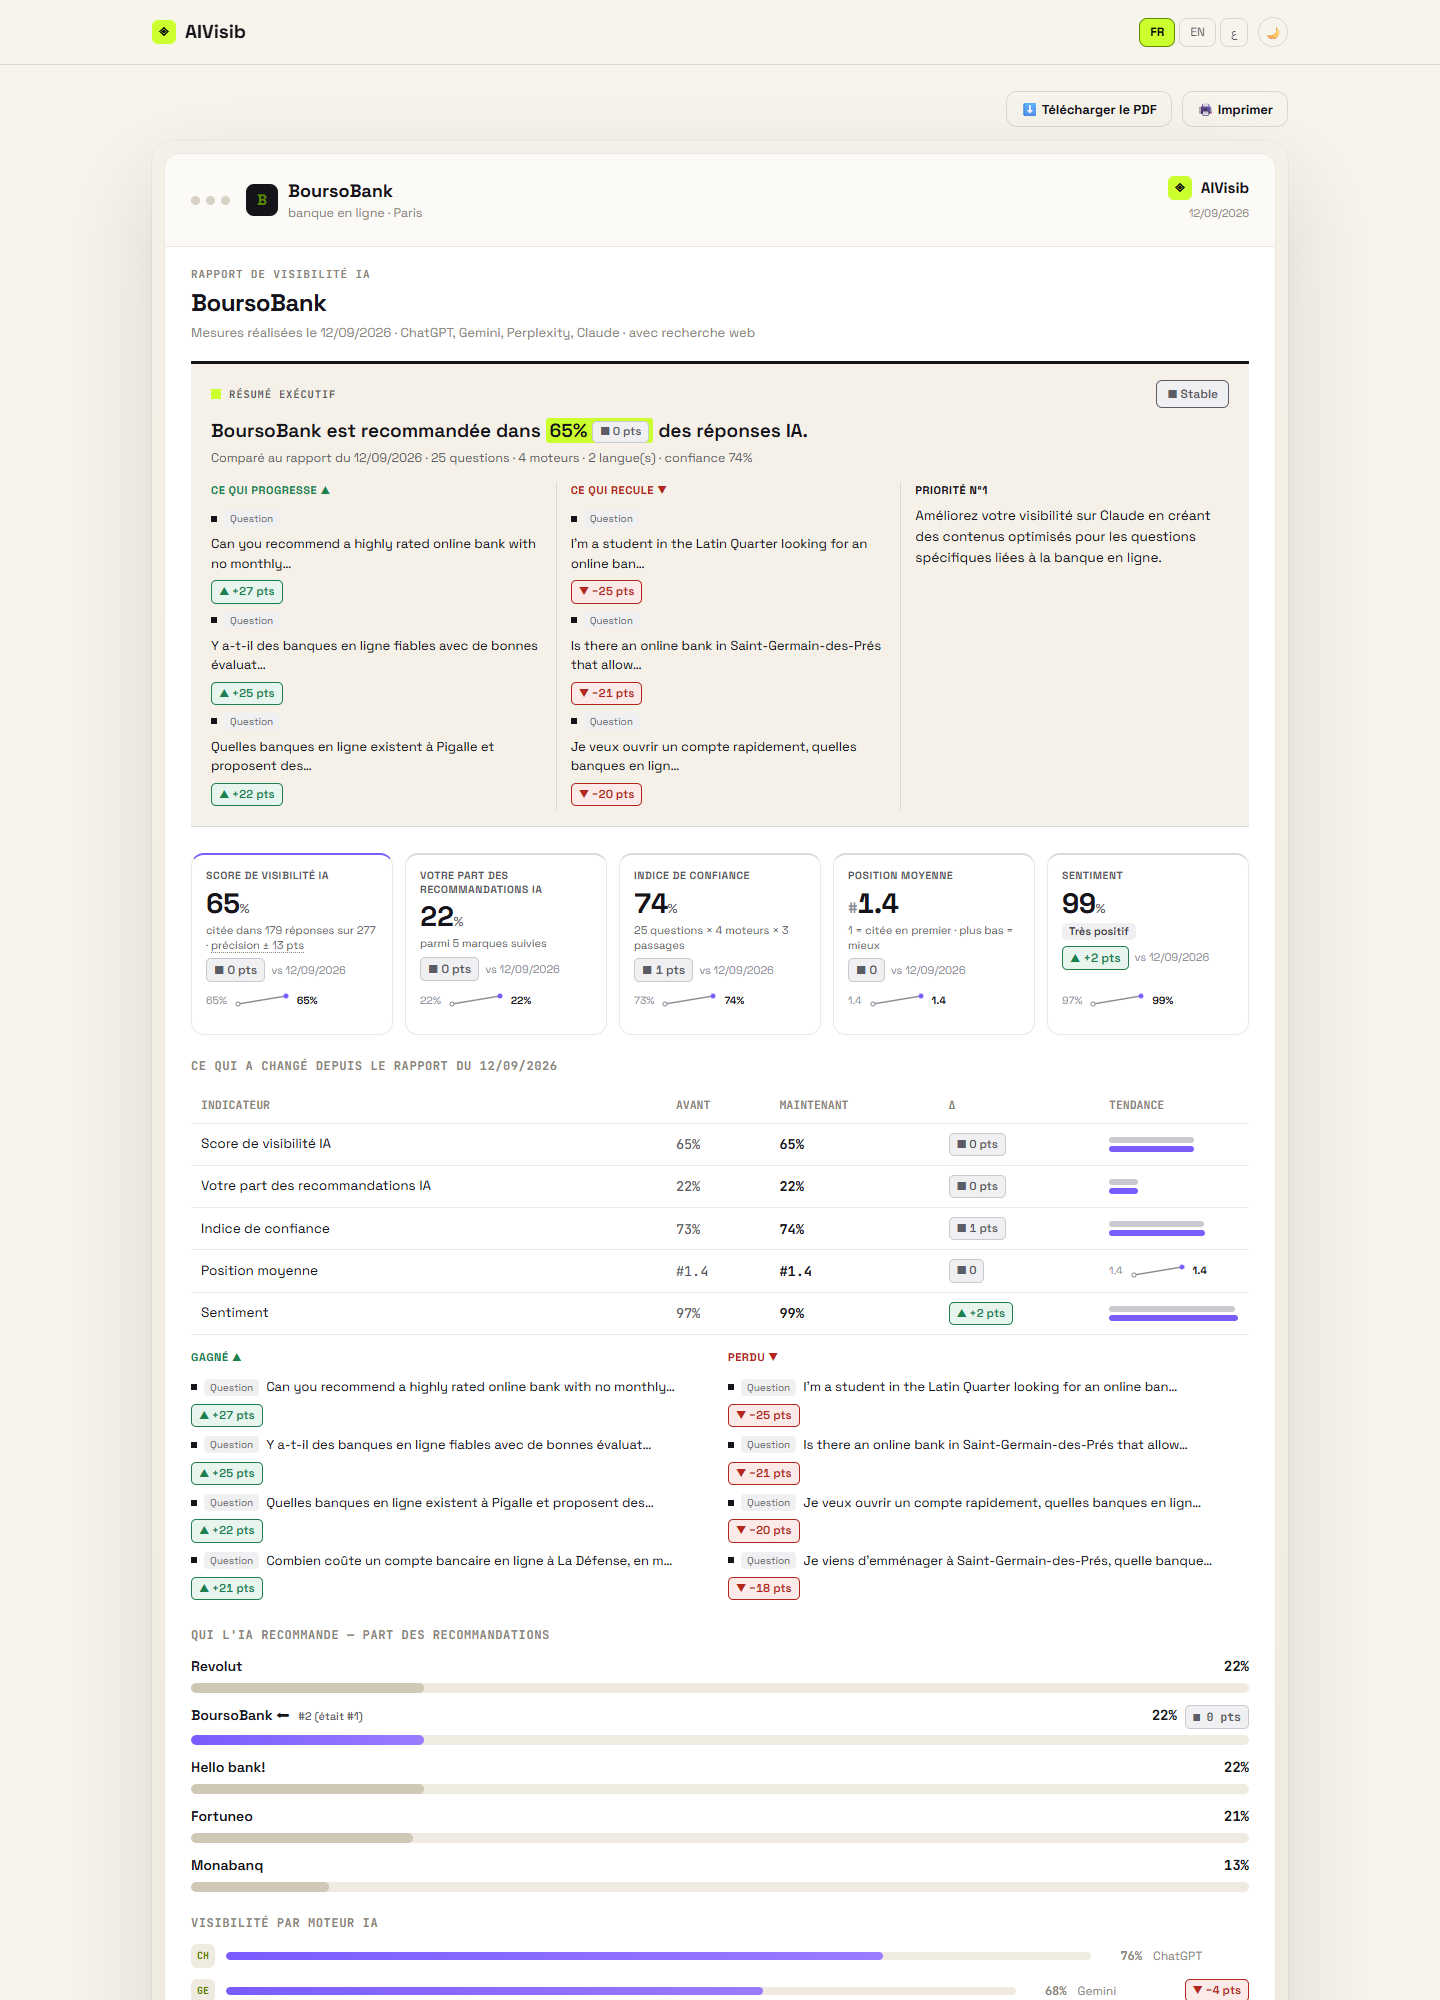This screenshot has width=1440, height=2000.
Task: Click the AIVisib logo in top navigation
Action: click(x=199, y=32)
